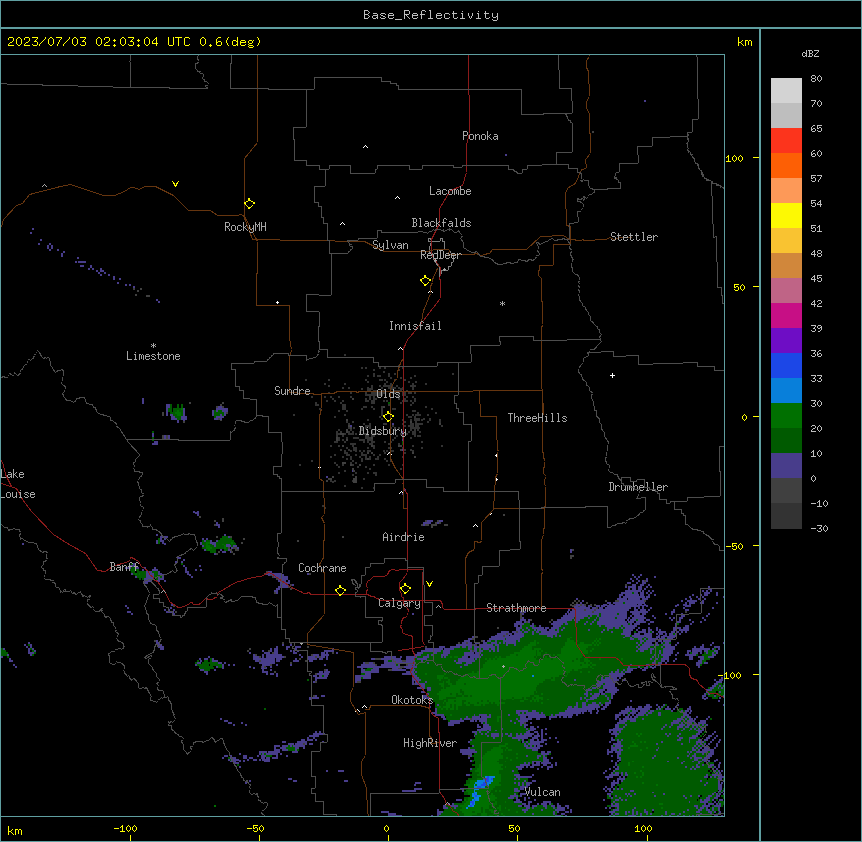Click the Lake Louise label

tap(18, 484)
